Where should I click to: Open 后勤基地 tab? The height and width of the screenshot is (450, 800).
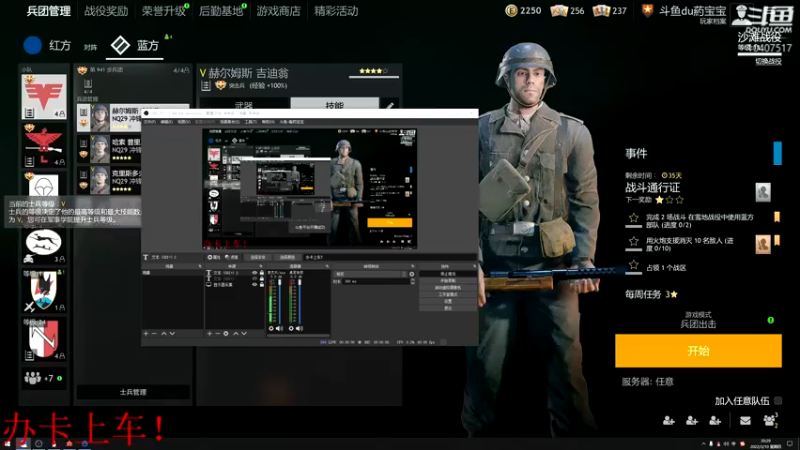coord(221,11)
